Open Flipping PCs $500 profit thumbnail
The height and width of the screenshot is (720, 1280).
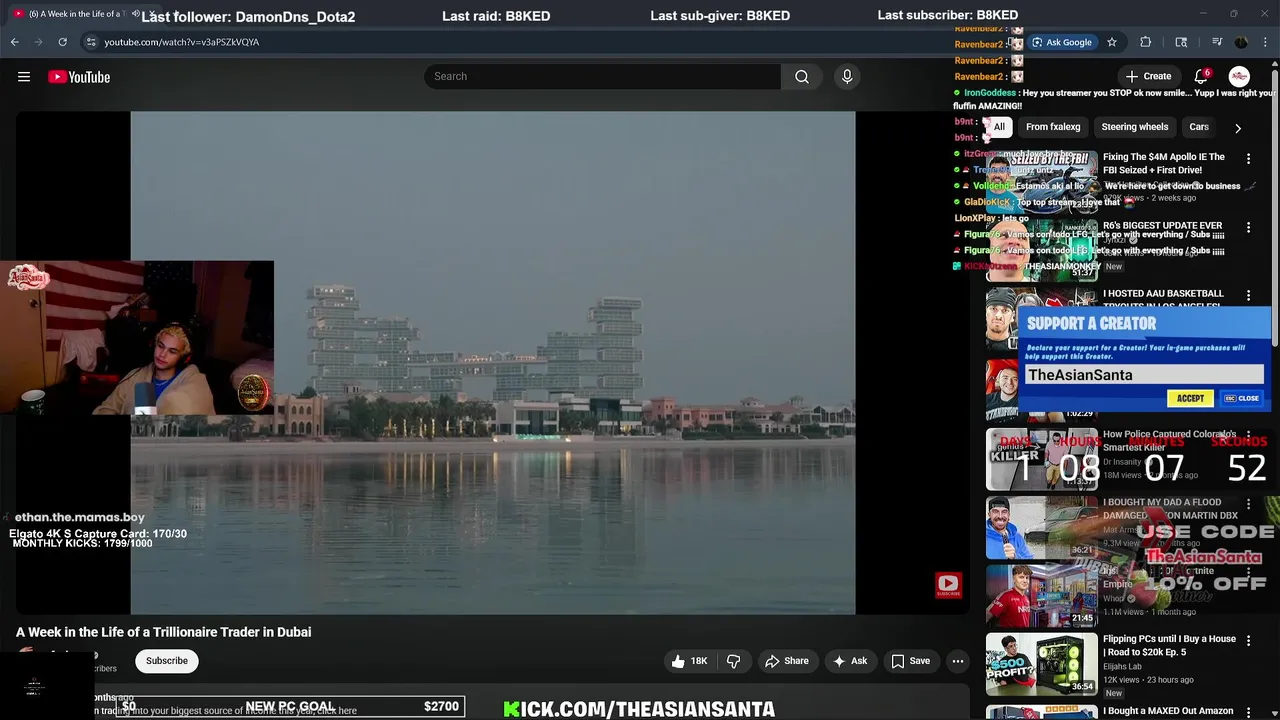tap(1042, 663)
